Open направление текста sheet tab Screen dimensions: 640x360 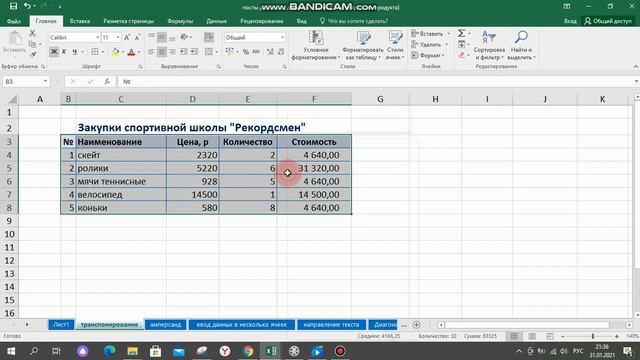331,324
